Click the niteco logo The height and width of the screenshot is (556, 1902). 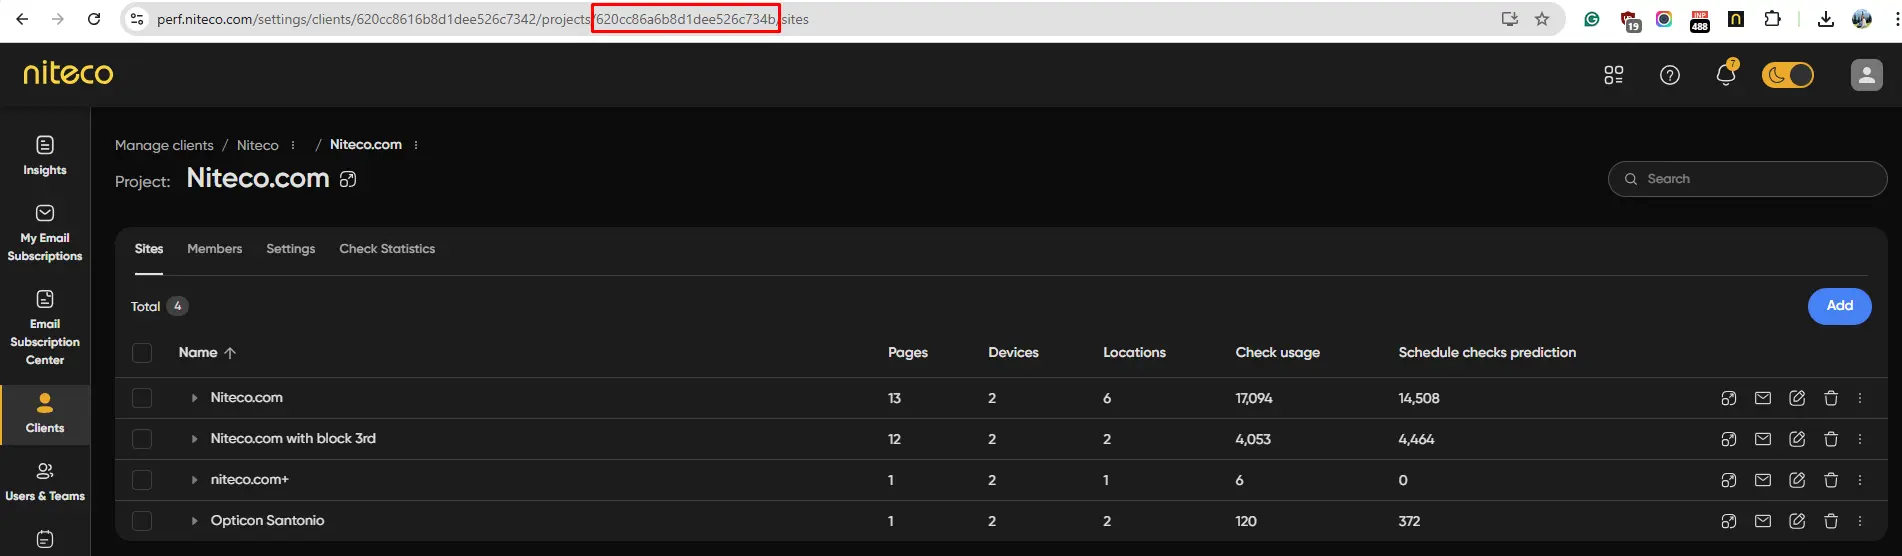pos(68,73)
